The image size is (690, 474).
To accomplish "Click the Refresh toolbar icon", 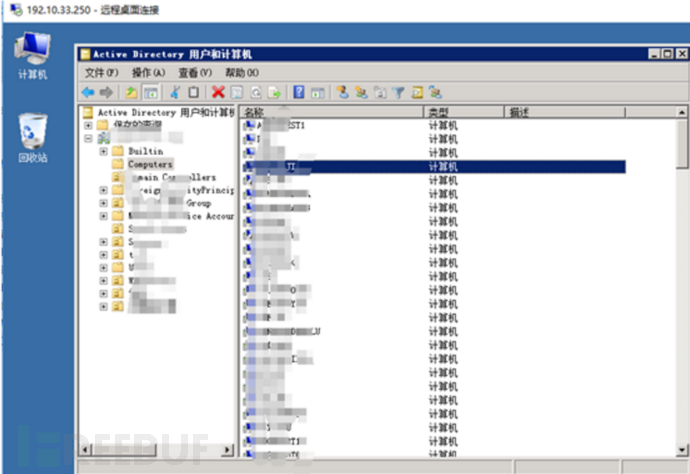I will click(x=255, y=92).
